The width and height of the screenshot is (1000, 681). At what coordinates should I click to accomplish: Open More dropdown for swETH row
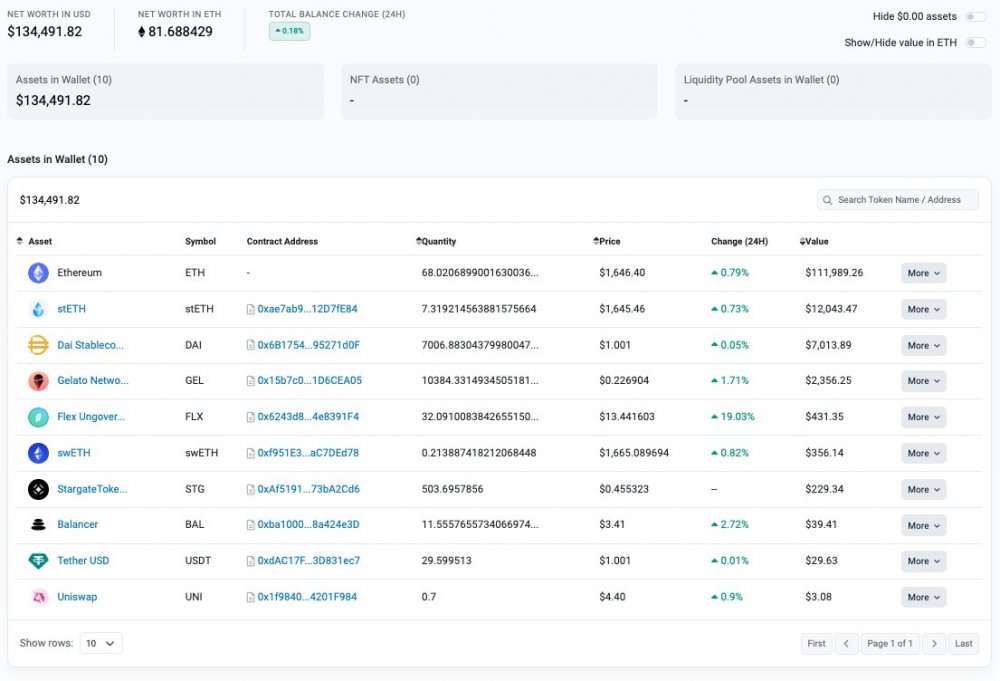coord(923,453)
